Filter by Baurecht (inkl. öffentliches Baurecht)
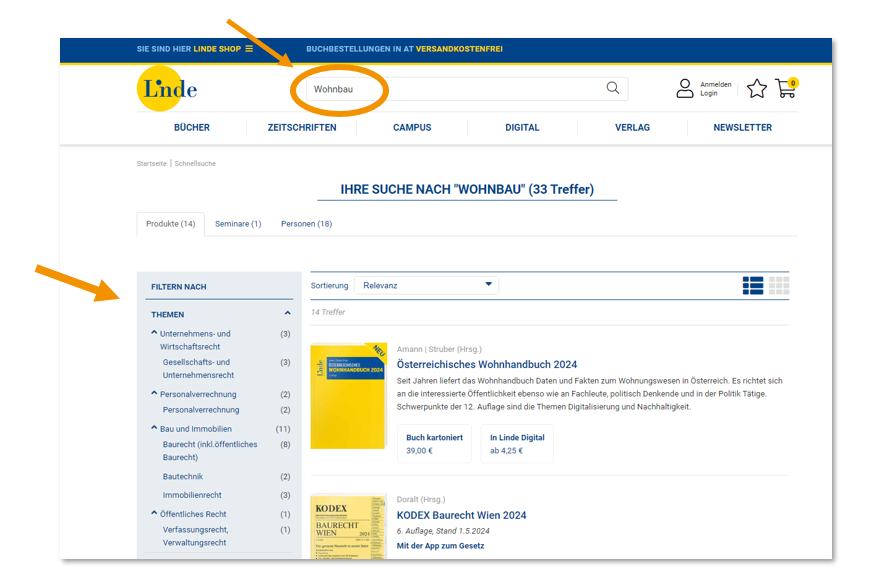 pyautogui.click(x=210, y=451)
